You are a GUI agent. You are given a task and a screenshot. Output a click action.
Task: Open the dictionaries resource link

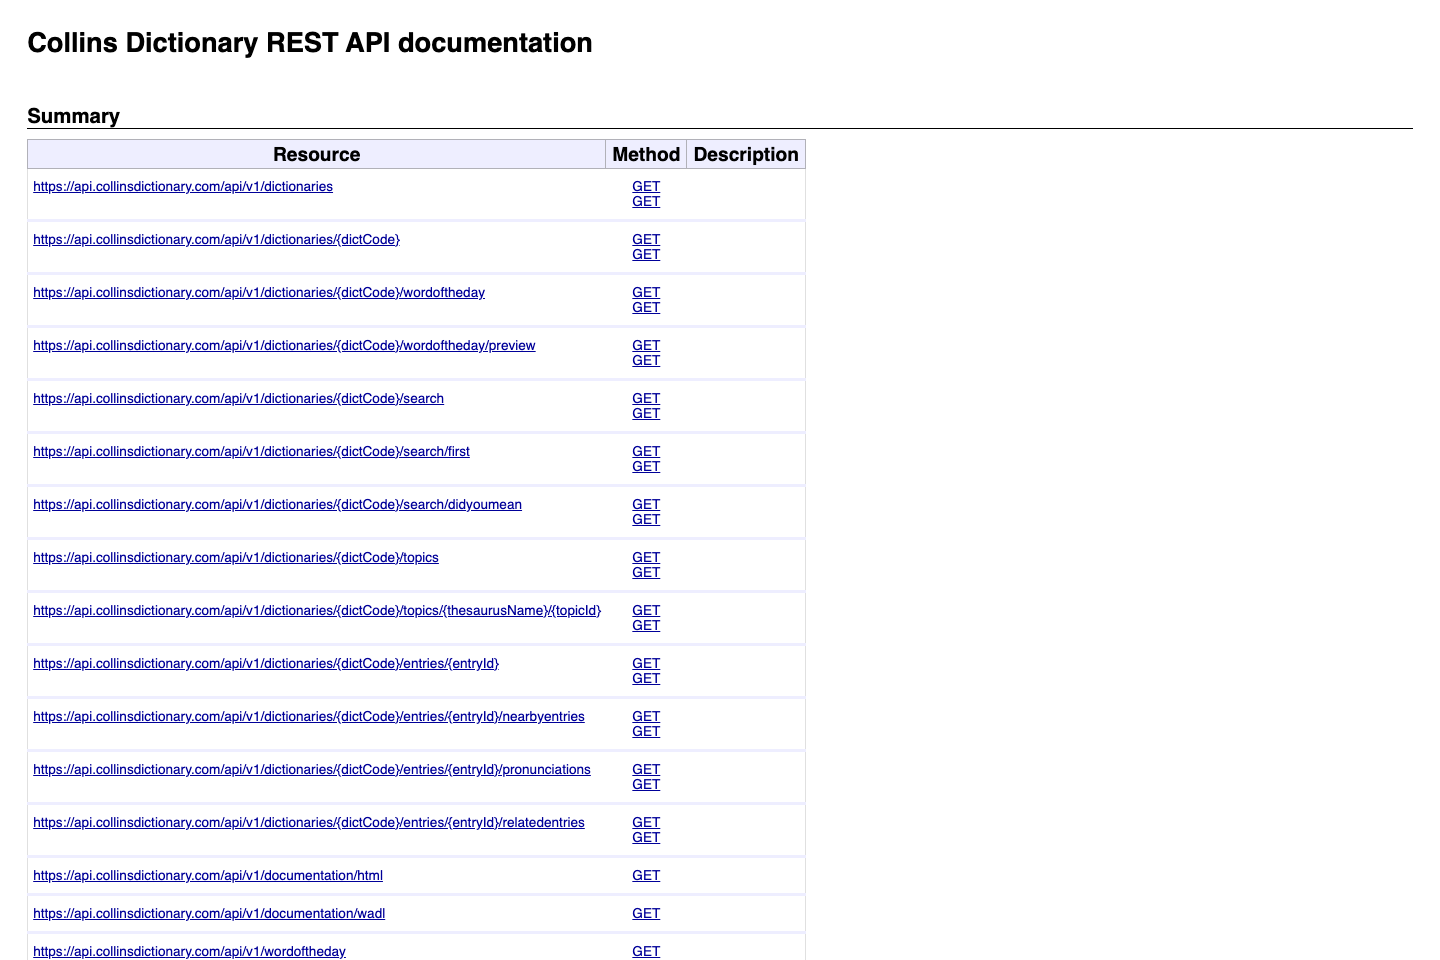[182, 186]
